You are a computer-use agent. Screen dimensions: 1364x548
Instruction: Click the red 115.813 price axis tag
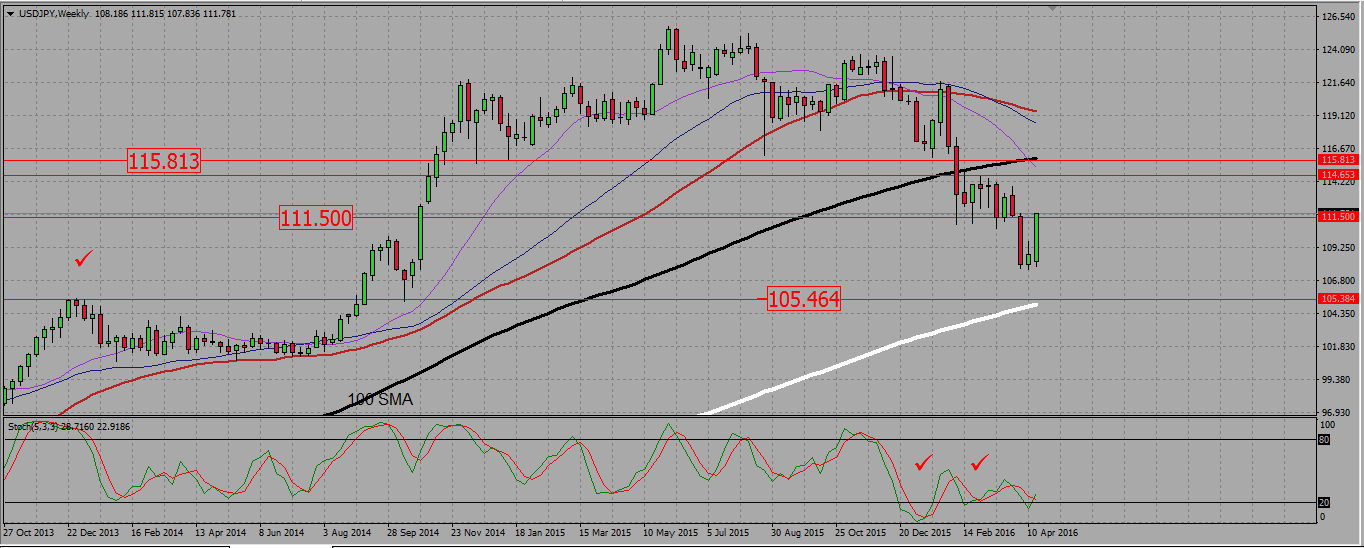tap(1337, 159)
